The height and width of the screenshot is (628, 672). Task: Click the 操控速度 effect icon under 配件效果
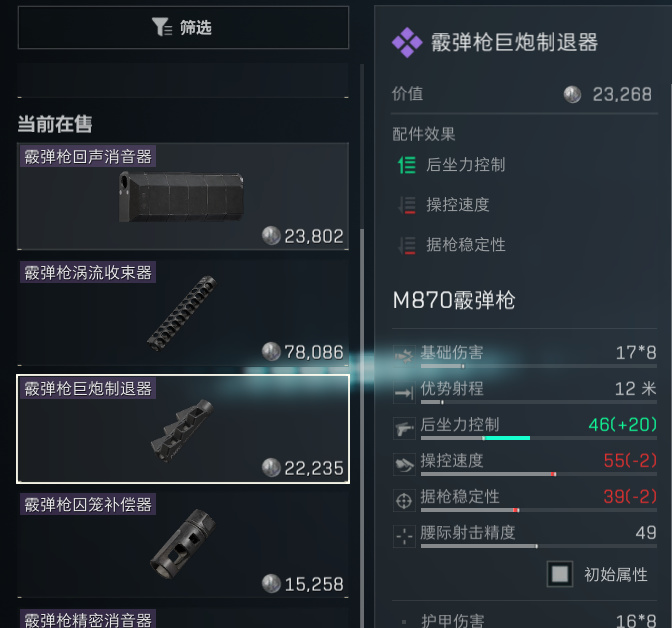[x=407, y=205]
